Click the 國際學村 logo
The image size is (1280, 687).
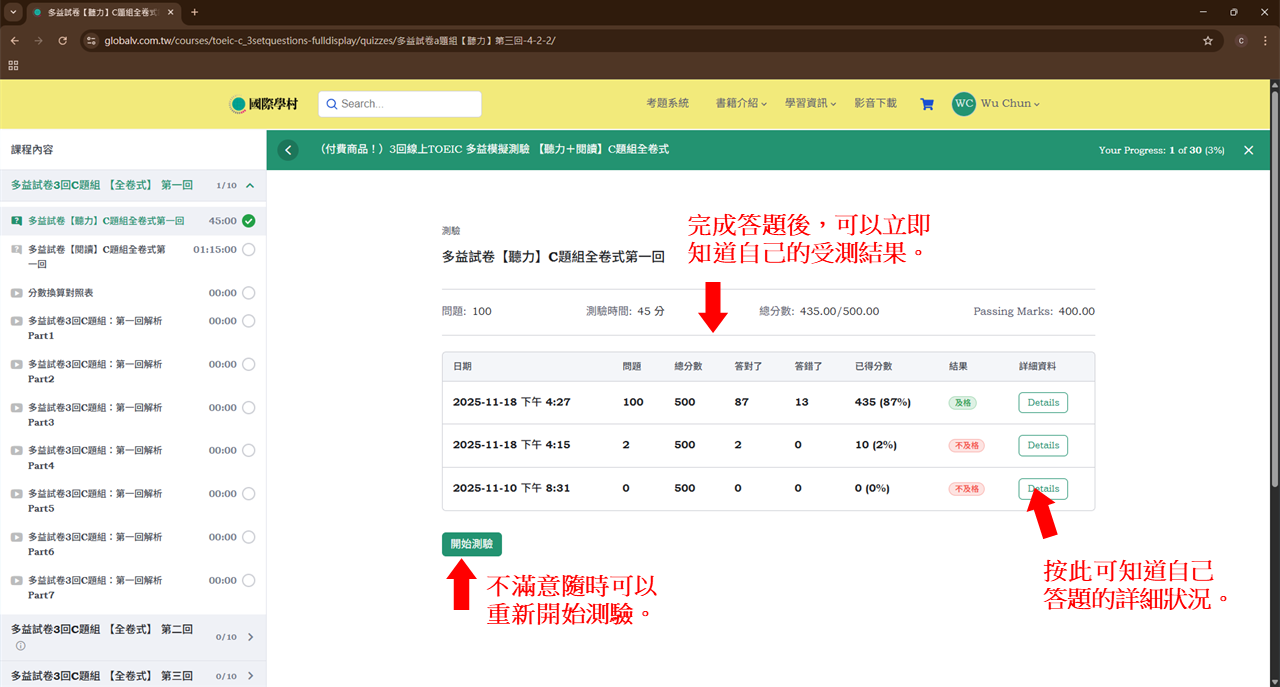265,104
